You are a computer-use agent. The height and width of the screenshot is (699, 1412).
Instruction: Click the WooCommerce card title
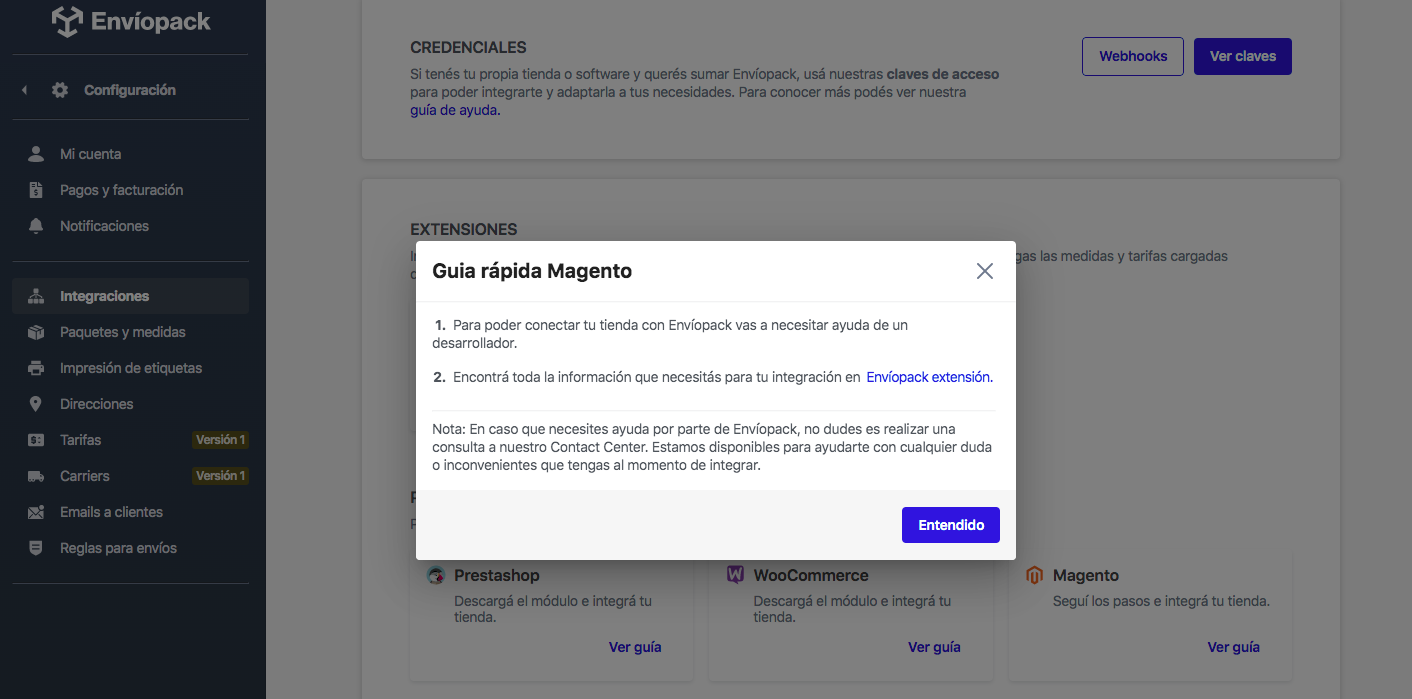pyautogui.click(x=811, y=575)
